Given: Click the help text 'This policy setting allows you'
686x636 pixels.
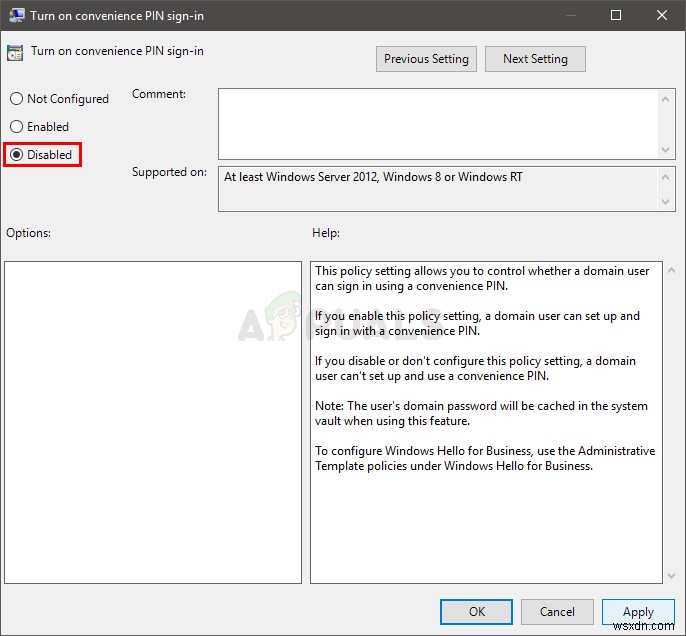Looking at the screenshot, I should pos(482,278).
